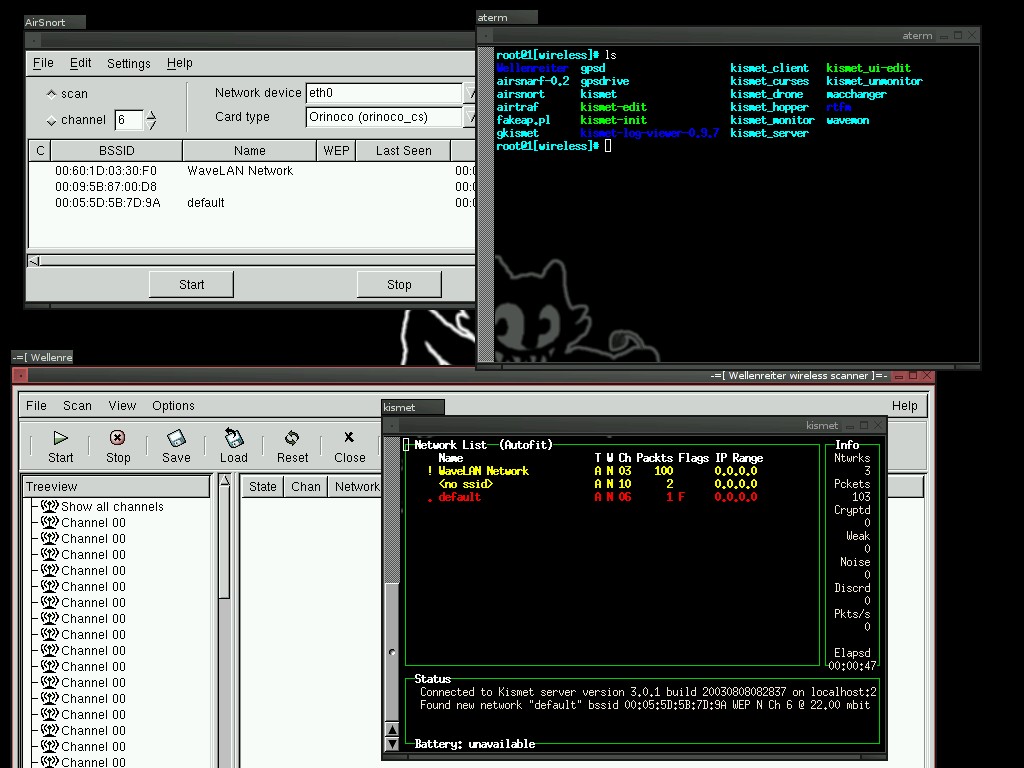Image resolution: width=1024 pixels, height=768 pixels.
Task: Decrease the AirSnort channel number with the down arrow
Action: (x=152, y=125)
